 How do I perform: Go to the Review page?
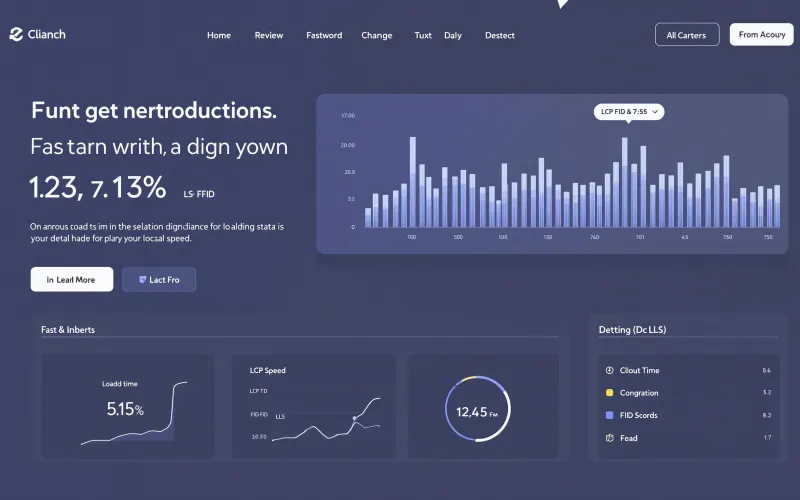tap(269, 35)
